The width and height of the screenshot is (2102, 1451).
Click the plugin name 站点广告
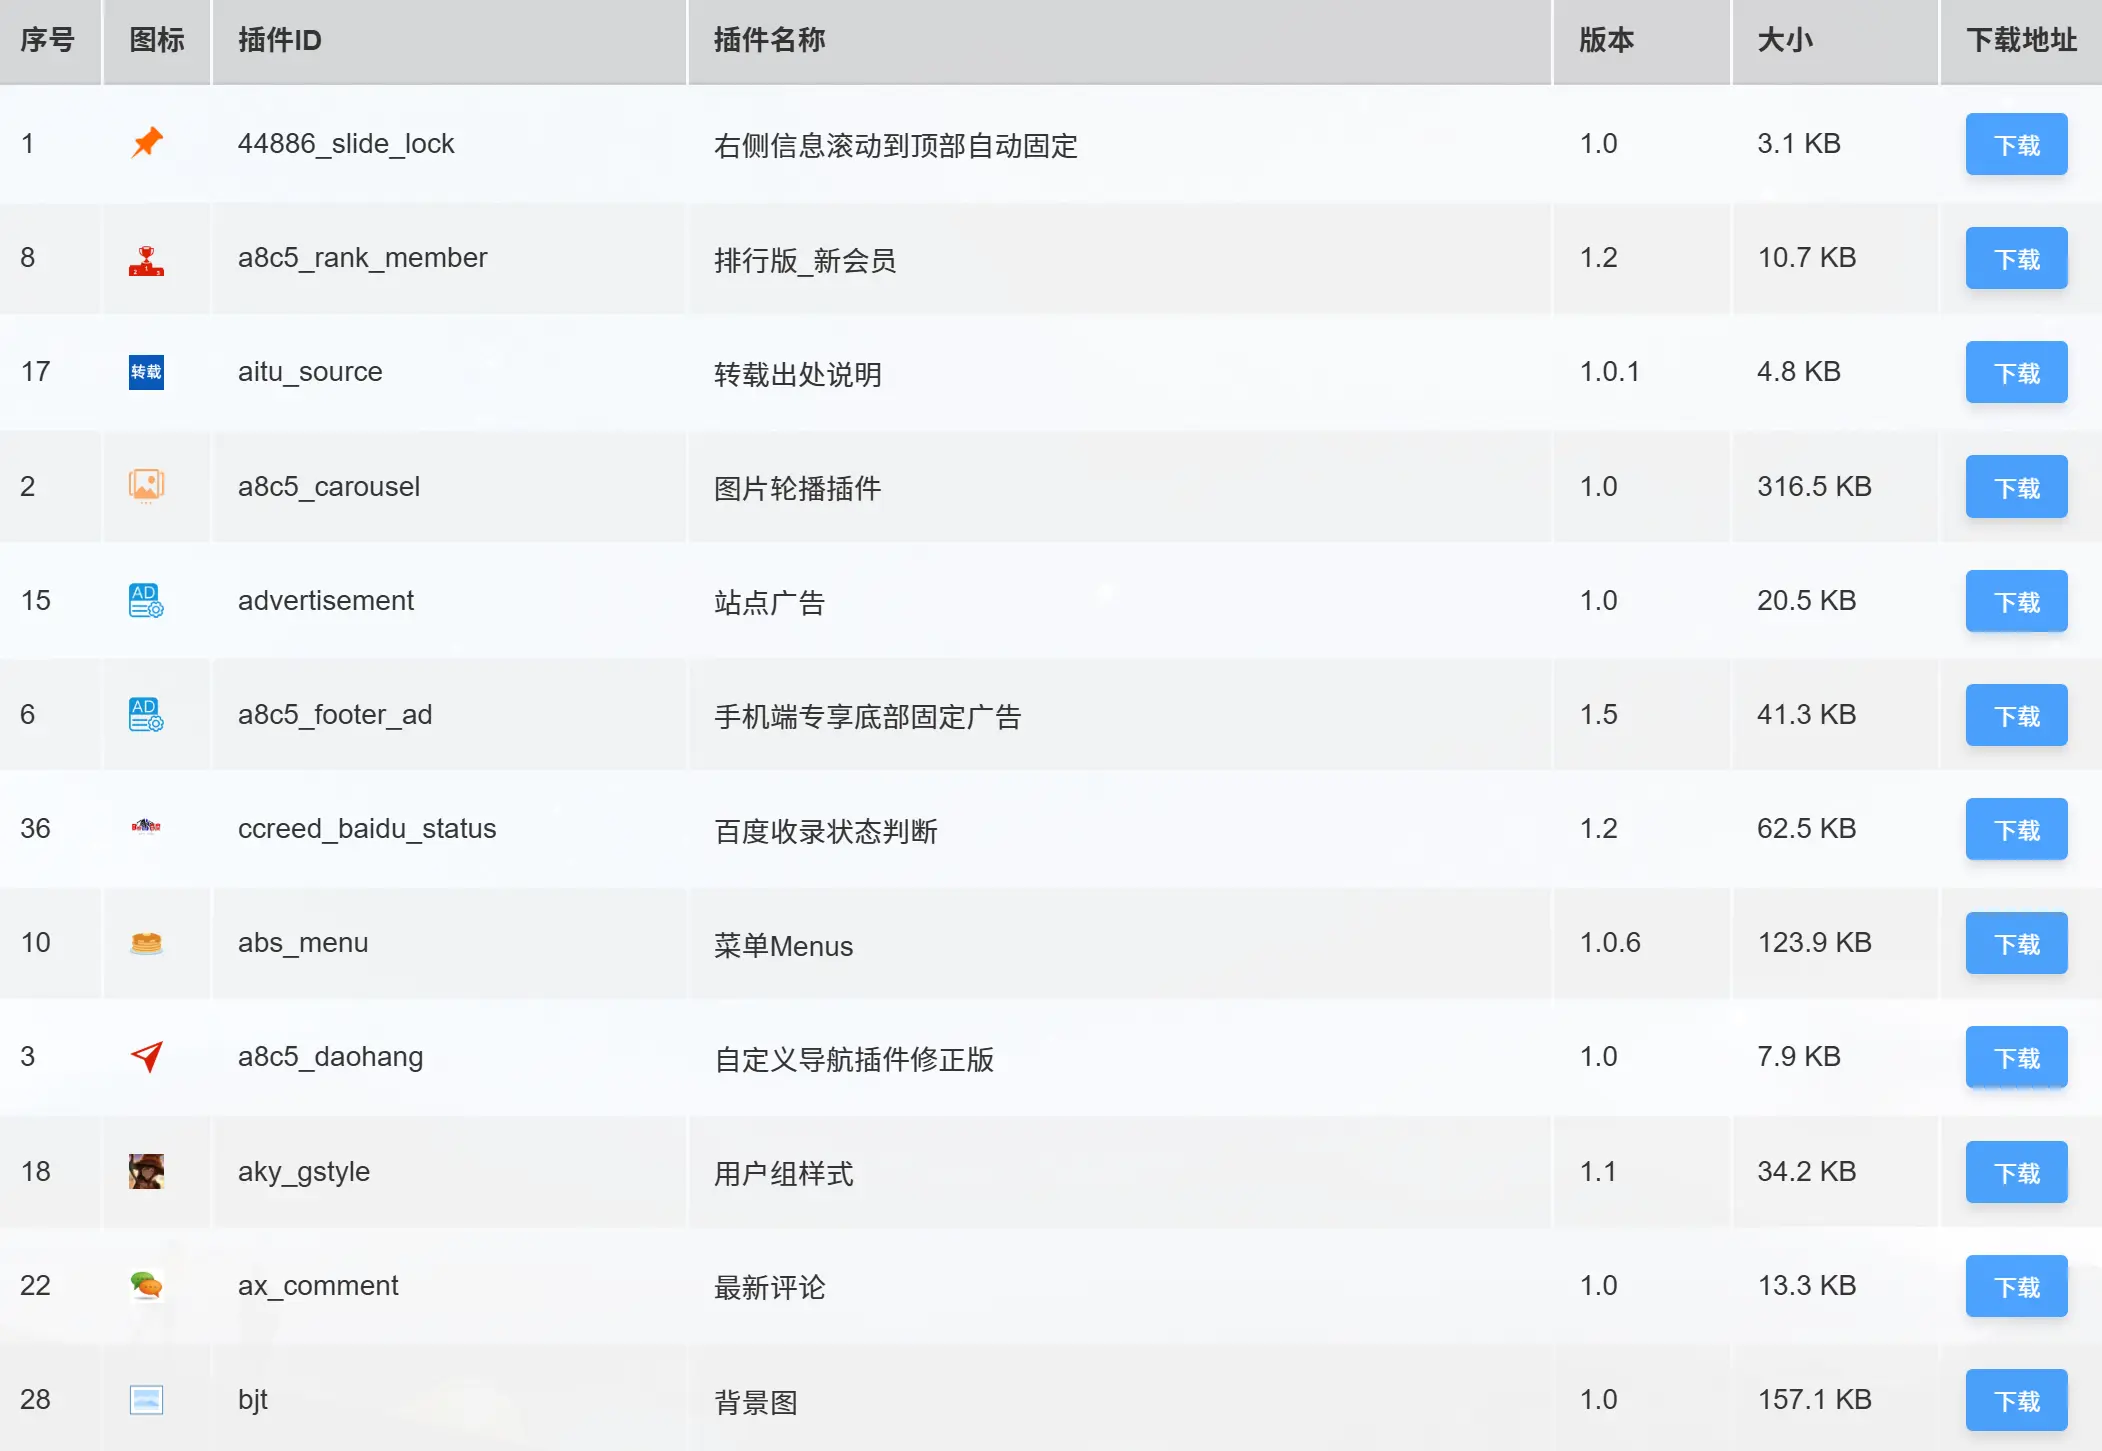(x=769, y=602)
